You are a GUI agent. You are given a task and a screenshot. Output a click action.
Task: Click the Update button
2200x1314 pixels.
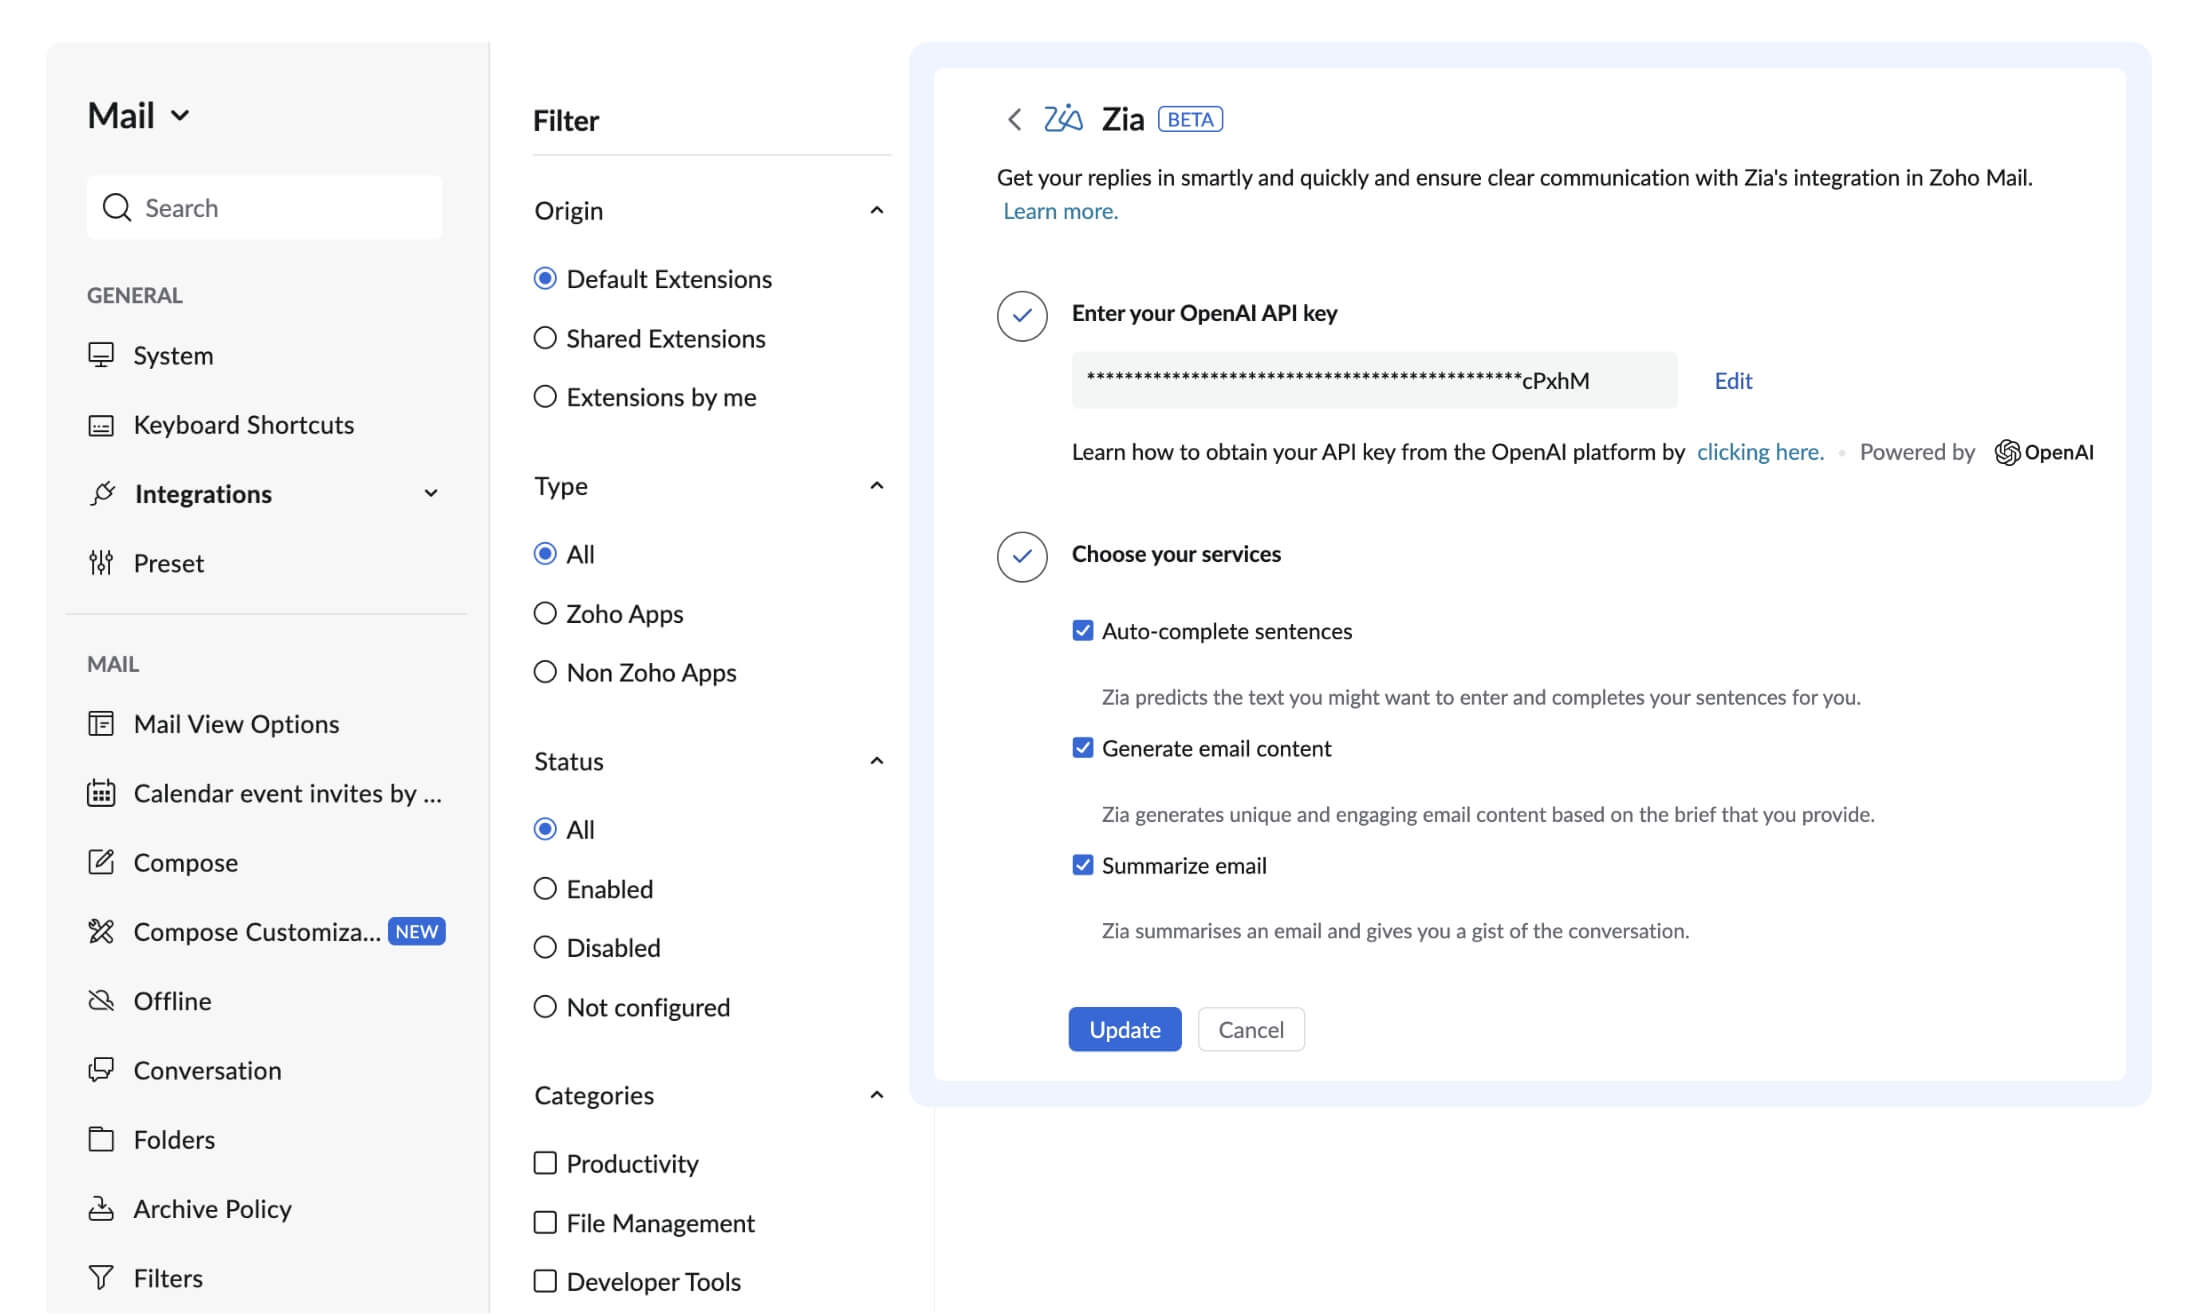[x=1125, y=1029]
